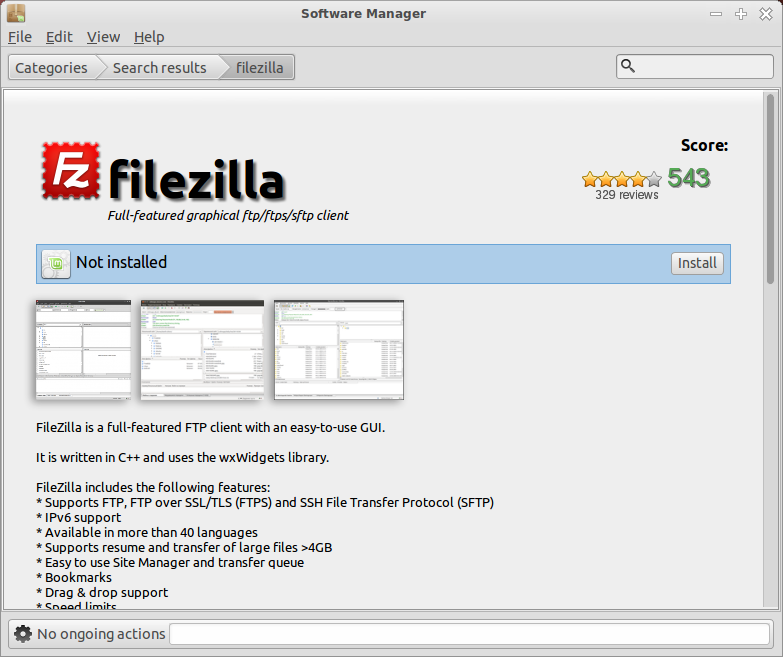Viewport: 783px width, 657px height.
Task: Click the gear icon beside No ongoing actions
Action: [x=22, y=634]
